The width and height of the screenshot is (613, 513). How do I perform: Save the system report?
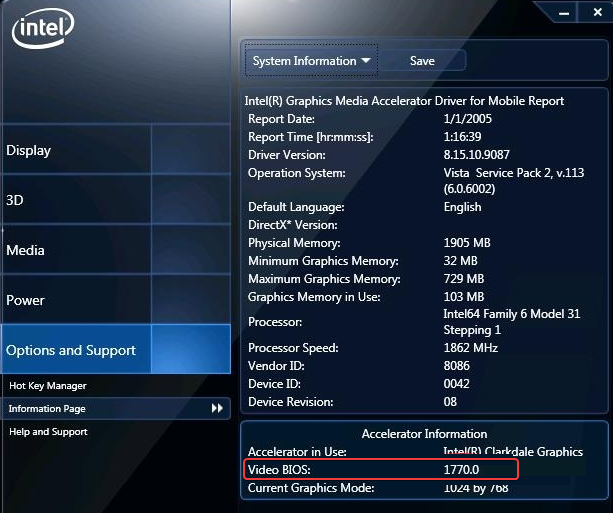(422, 61)
